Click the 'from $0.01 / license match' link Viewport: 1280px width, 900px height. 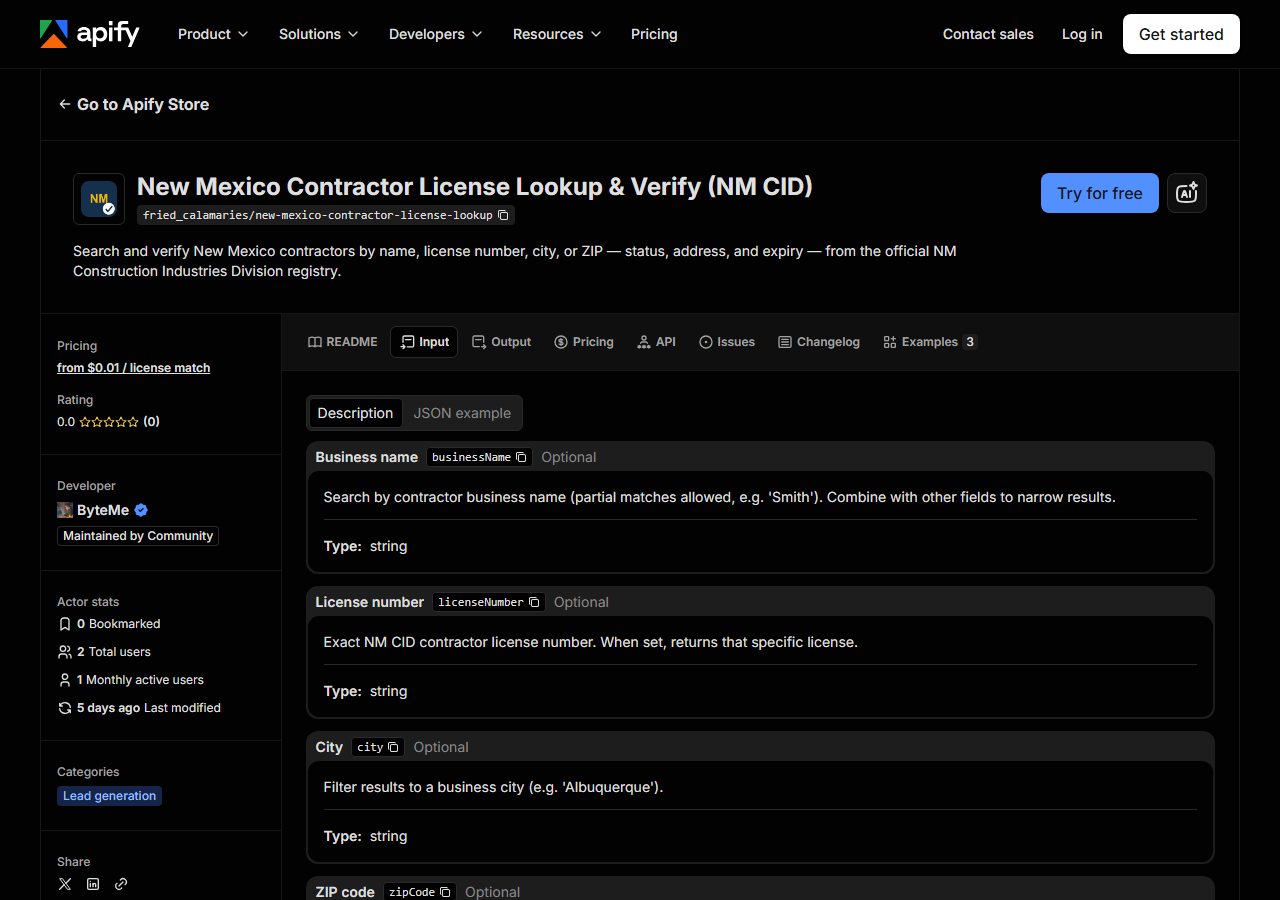(134, 368)
